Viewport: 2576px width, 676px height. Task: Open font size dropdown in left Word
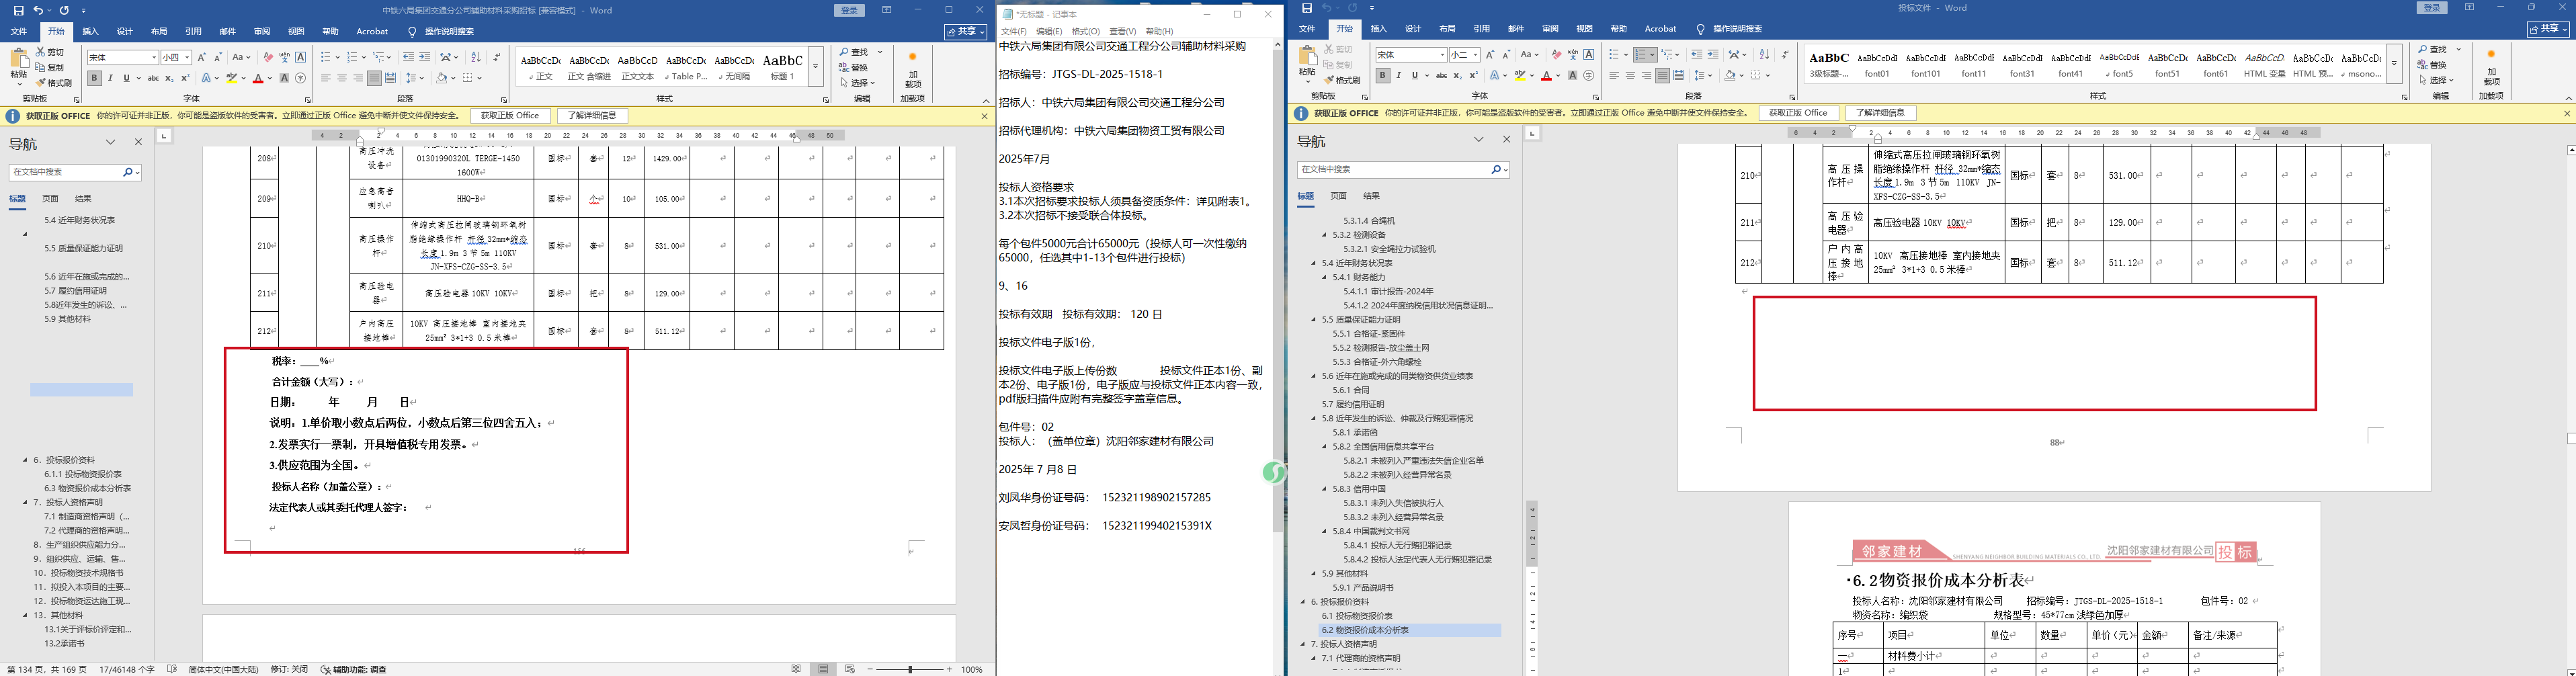(188, 58)
